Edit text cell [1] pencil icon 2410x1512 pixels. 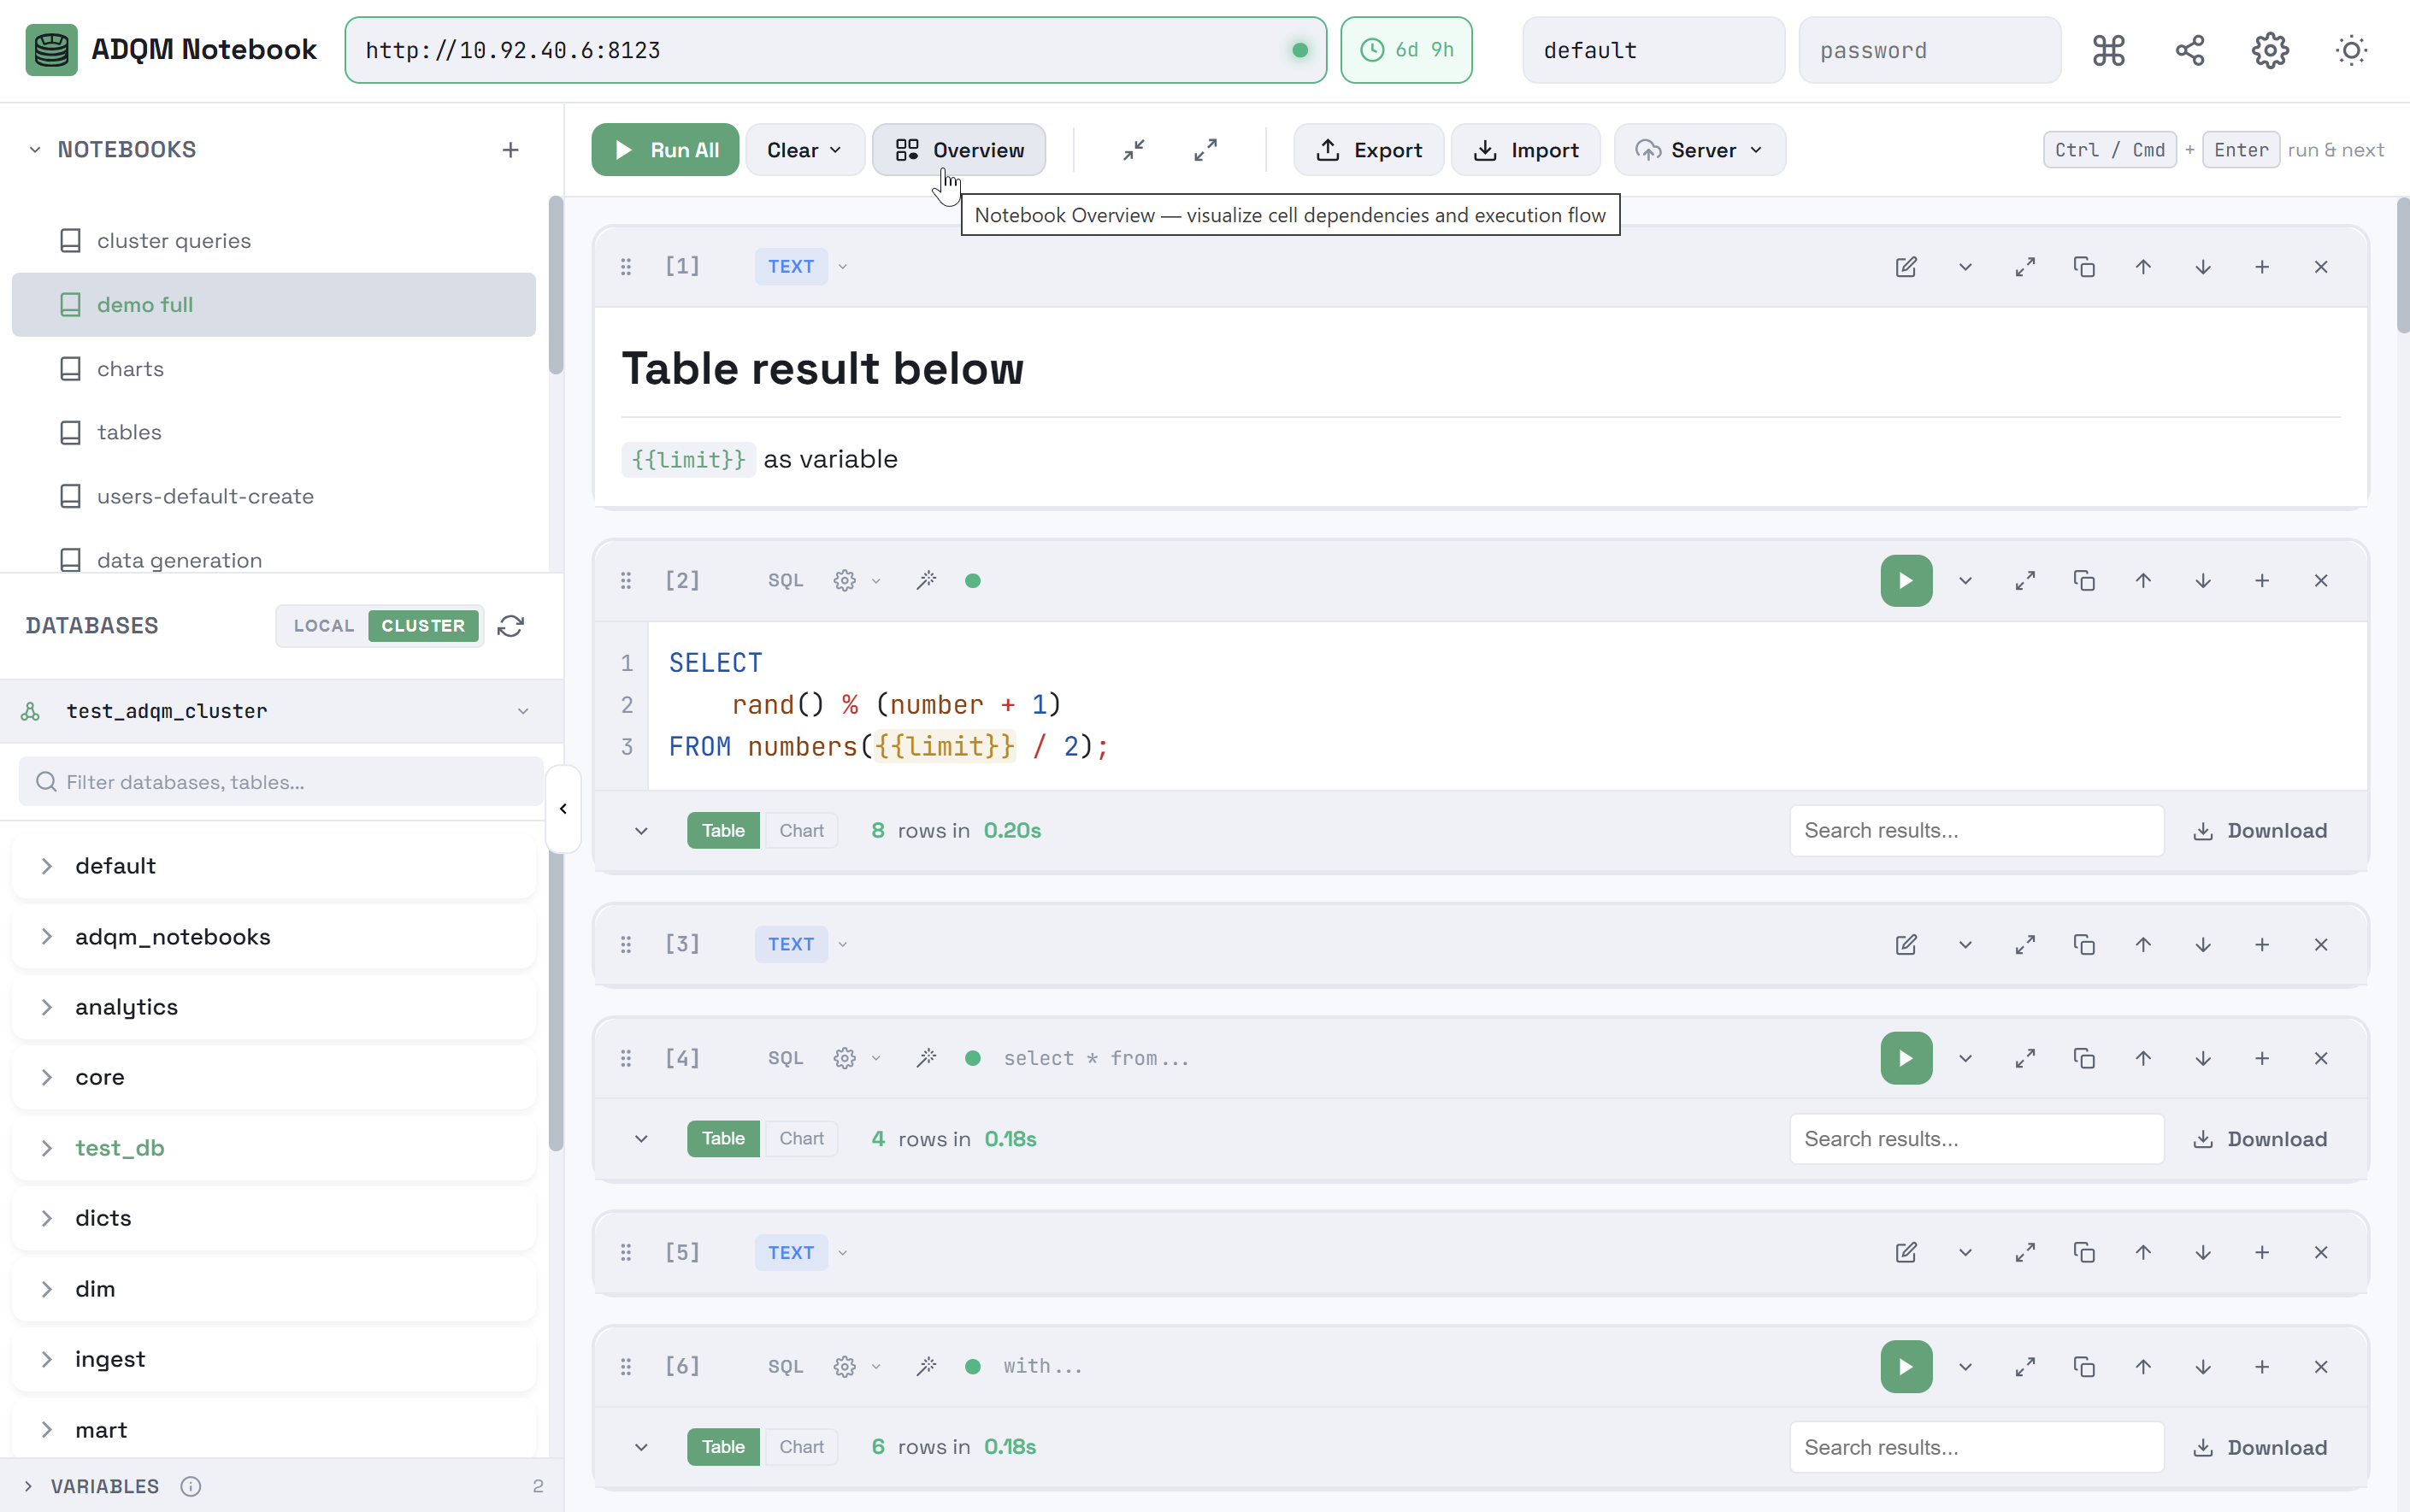pyautogui.click(x=1906, y=267)
